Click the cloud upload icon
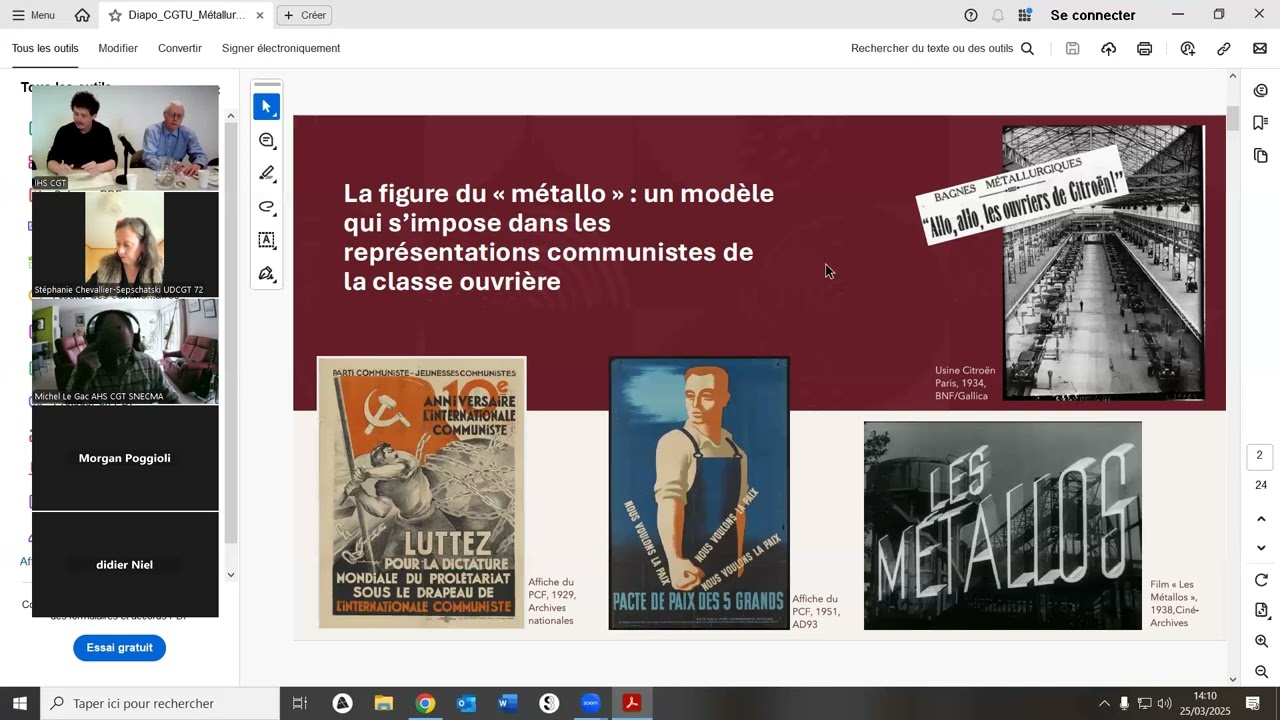 [x=1108, y=48]
